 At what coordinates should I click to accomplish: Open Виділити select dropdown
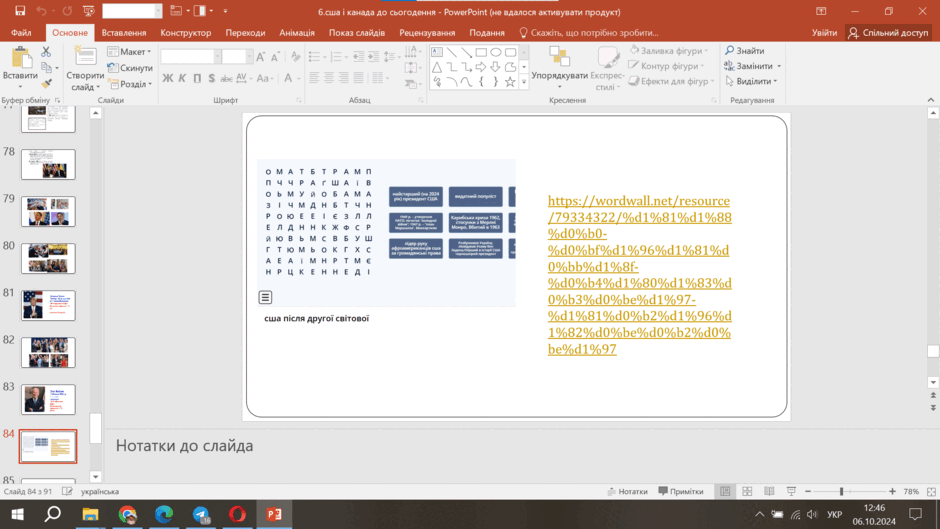pyautogui.click(x=752, y=81)
